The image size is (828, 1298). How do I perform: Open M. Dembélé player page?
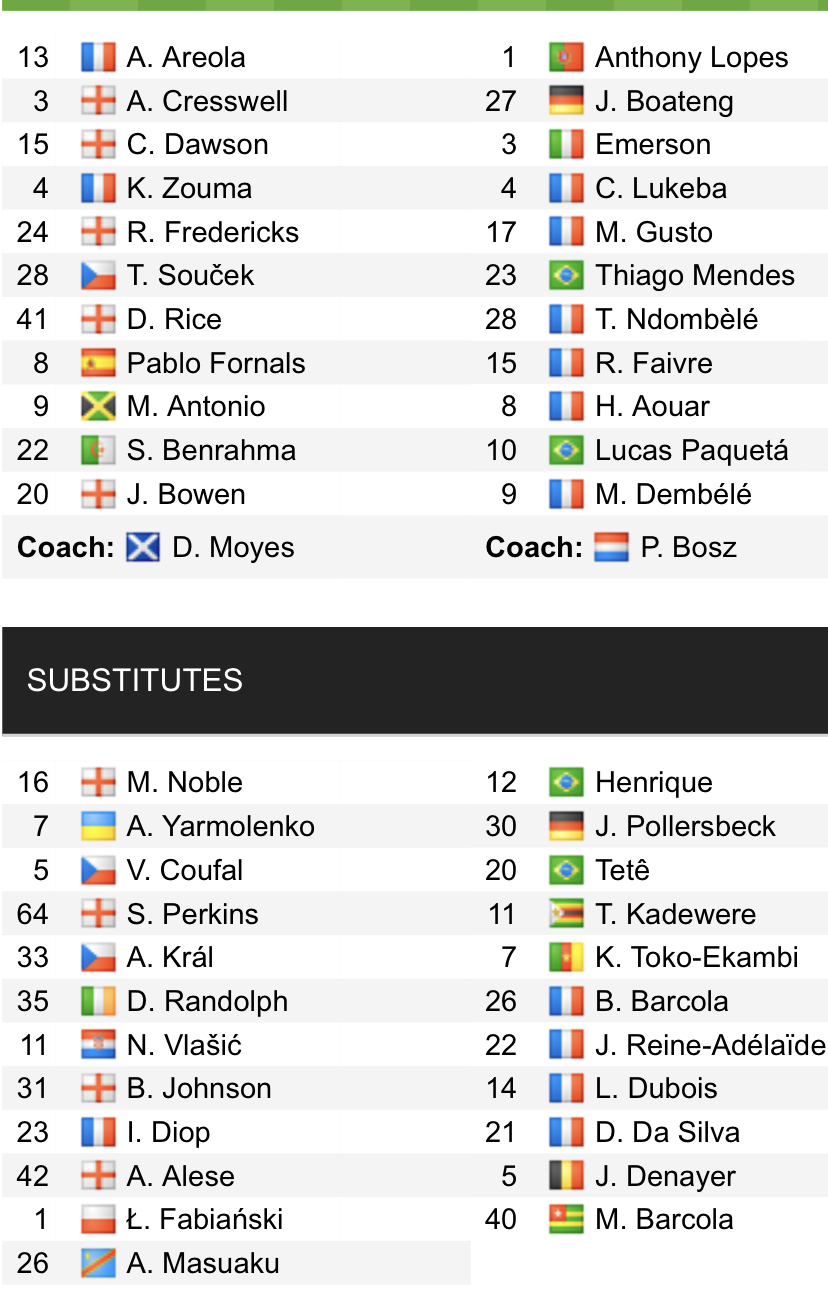point(674,494)
